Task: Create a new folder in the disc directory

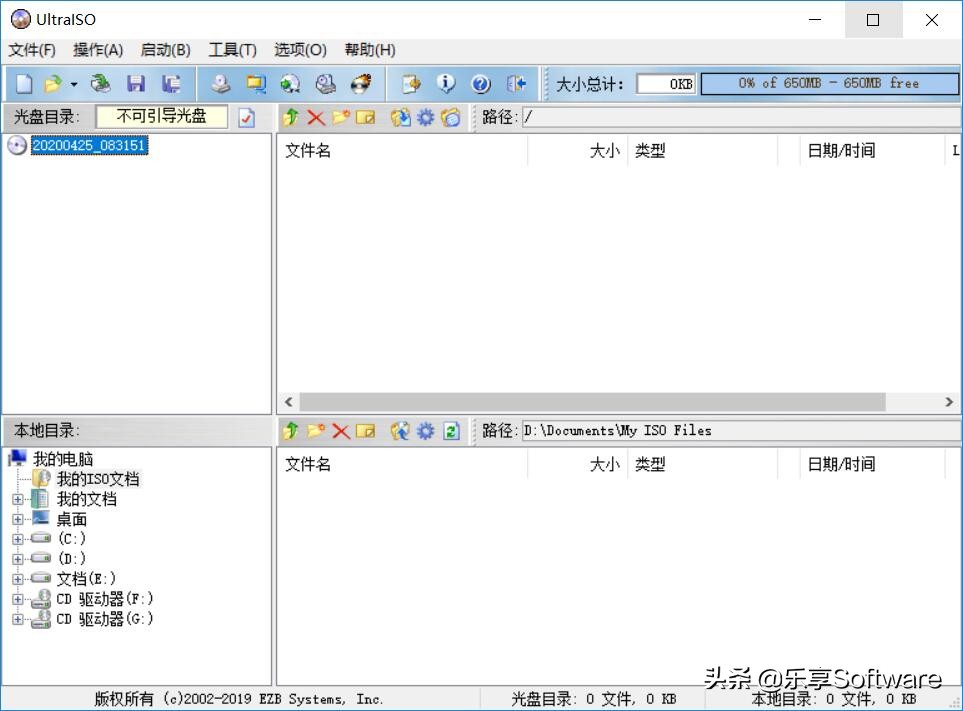Action: coord(338,117)
